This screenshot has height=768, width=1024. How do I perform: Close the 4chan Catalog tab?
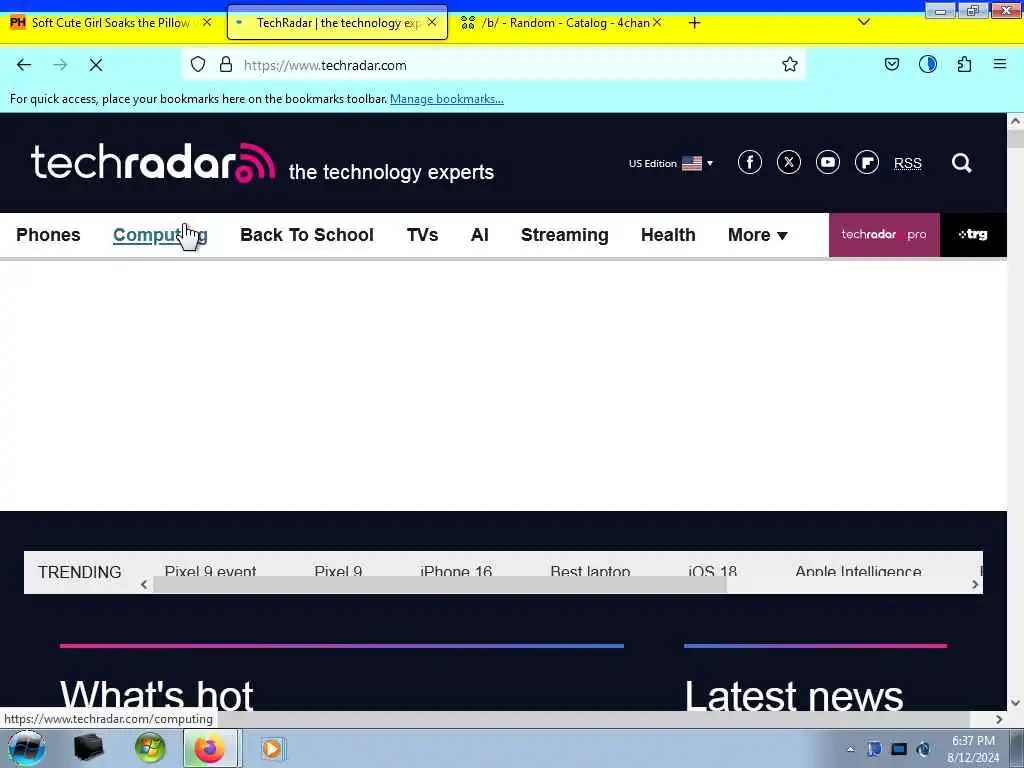point(657,22)
